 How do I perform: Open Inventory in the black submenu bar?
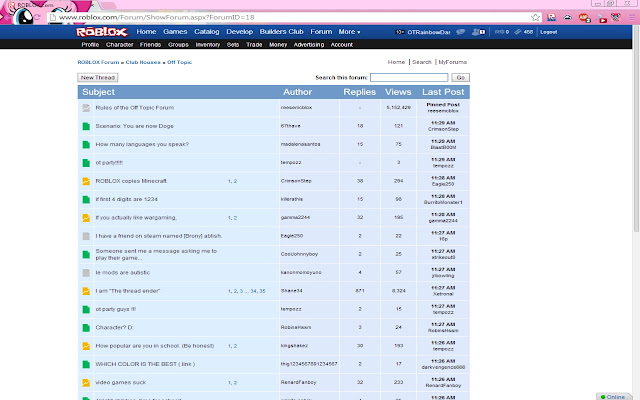pos(208,44)
